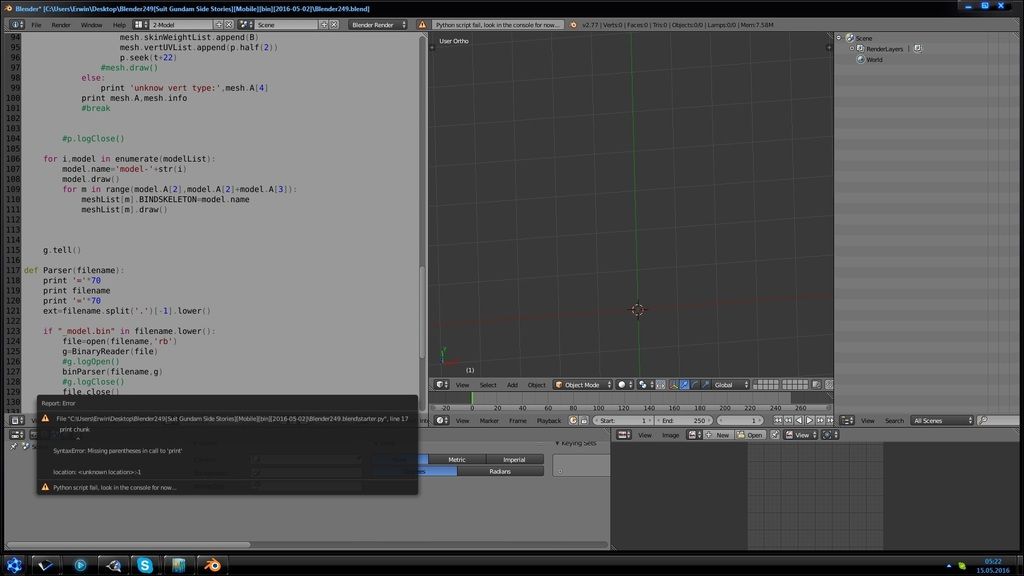Select the Metric unit system option
This screenshot has width=1024, height=576.
tap(456, 460)
